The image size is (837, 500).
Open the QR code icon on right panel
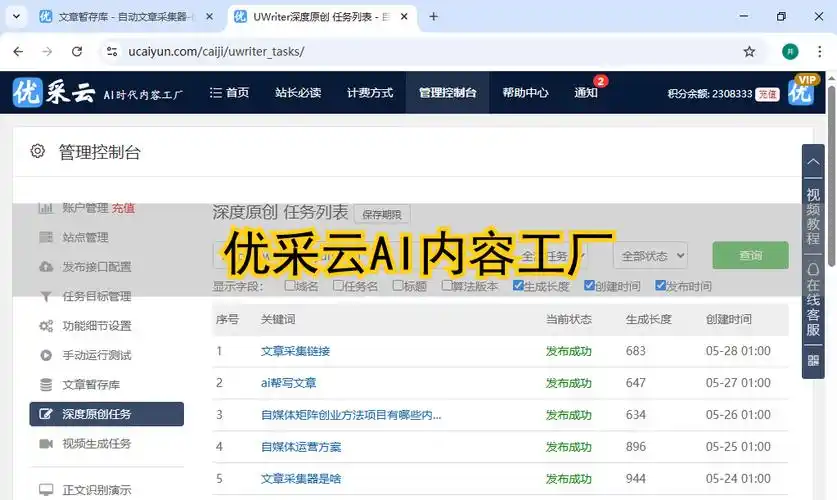tap(813, 361)
